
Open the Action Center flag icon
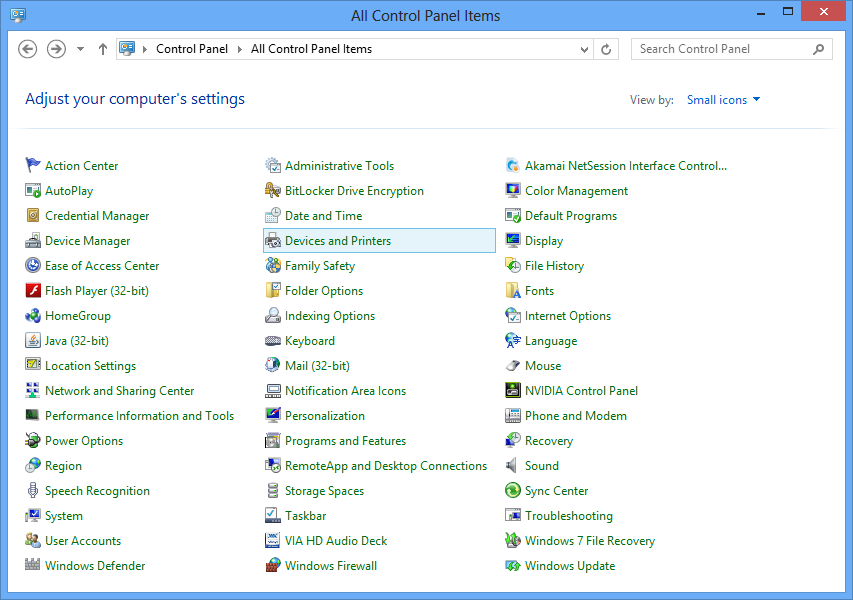[x=33, y=165]
